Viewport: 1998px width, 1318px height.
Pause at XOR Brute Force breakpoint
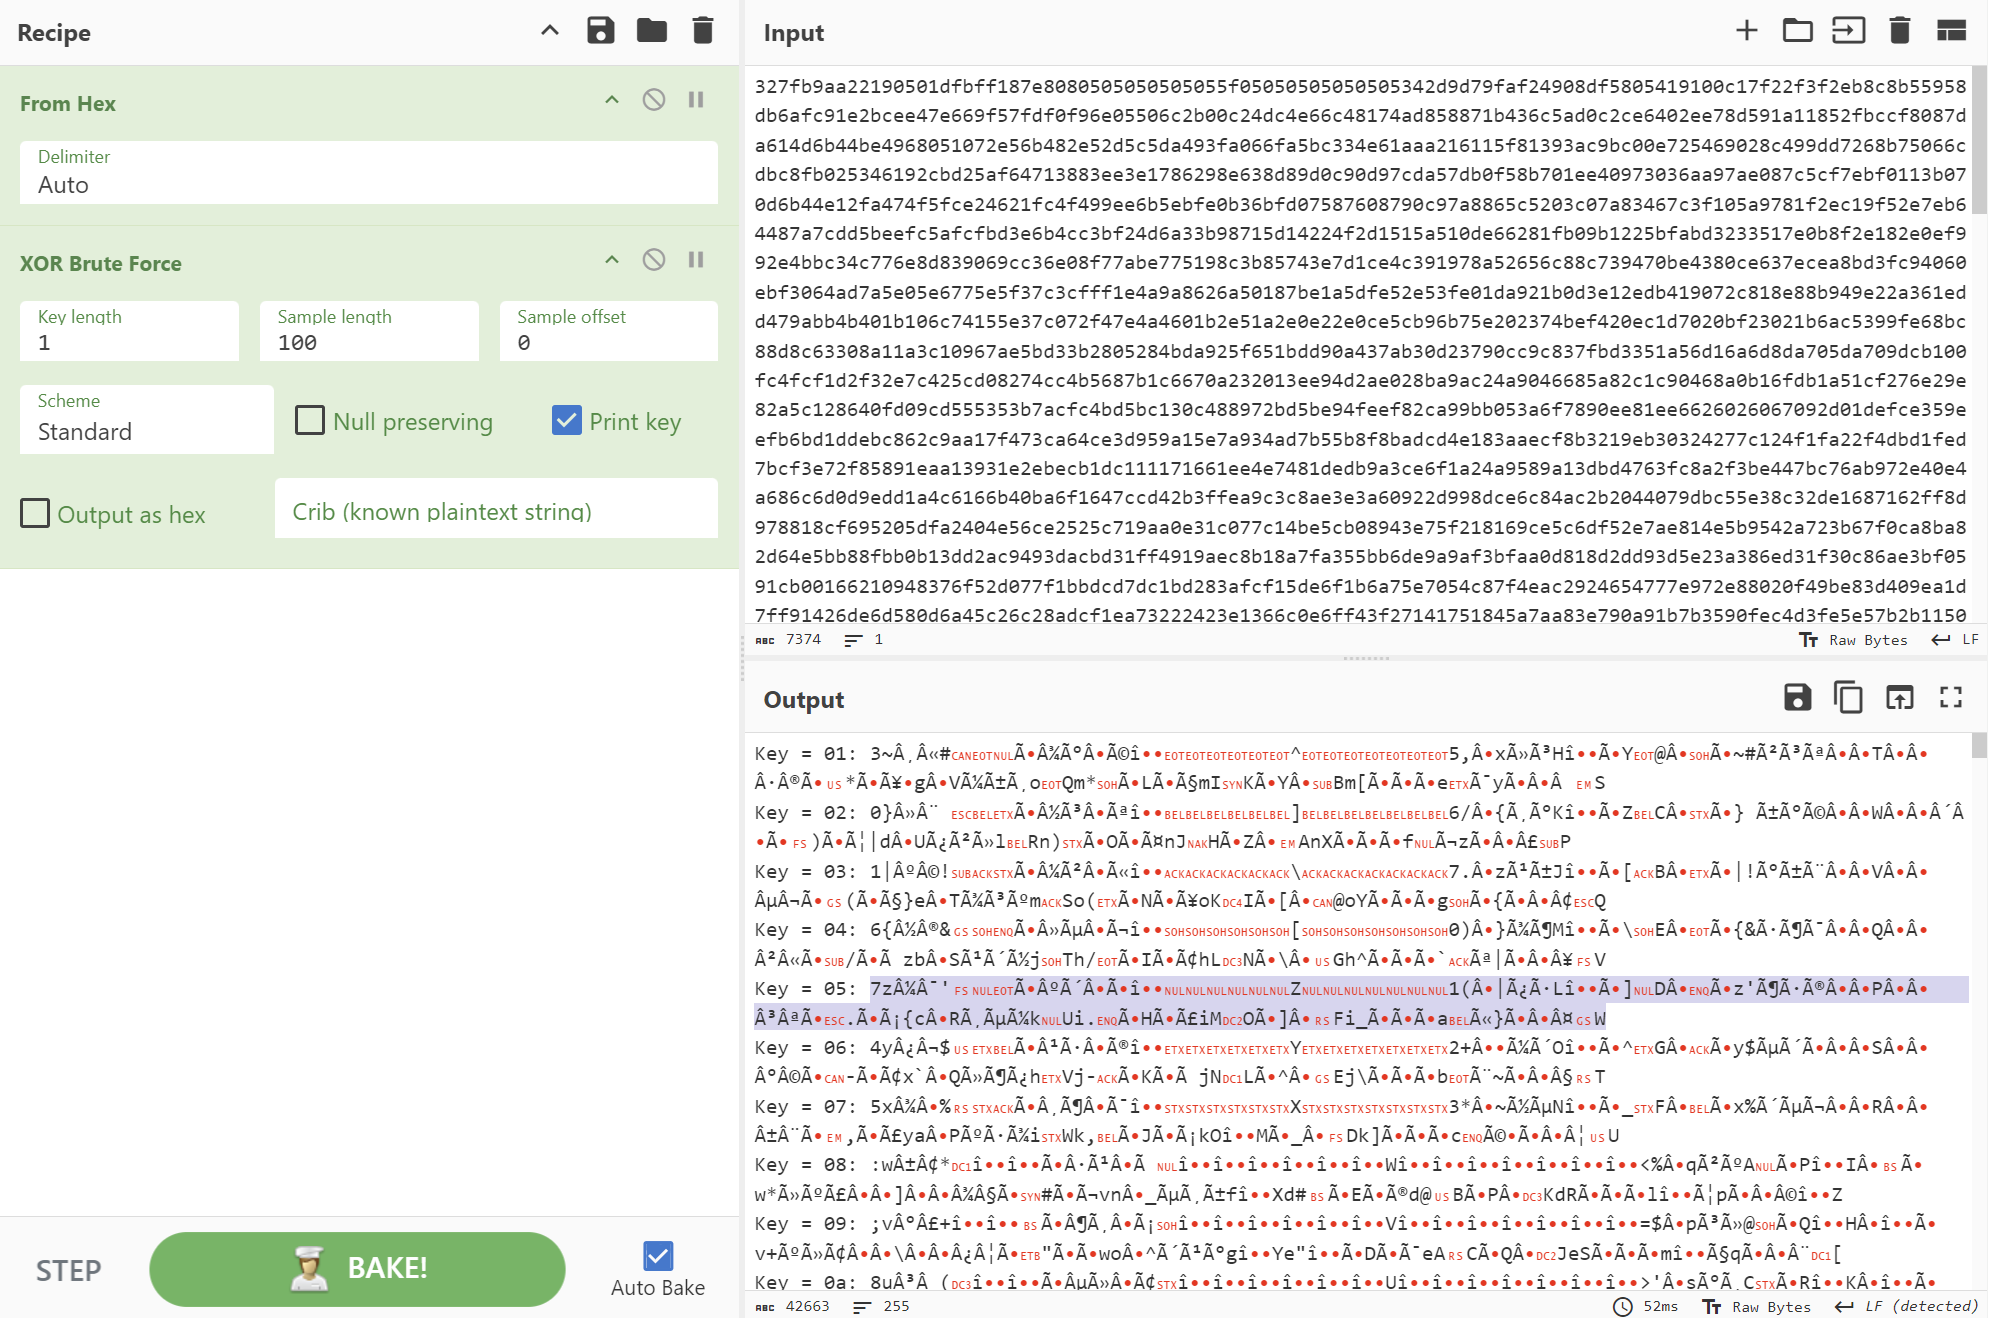(696, 260)
